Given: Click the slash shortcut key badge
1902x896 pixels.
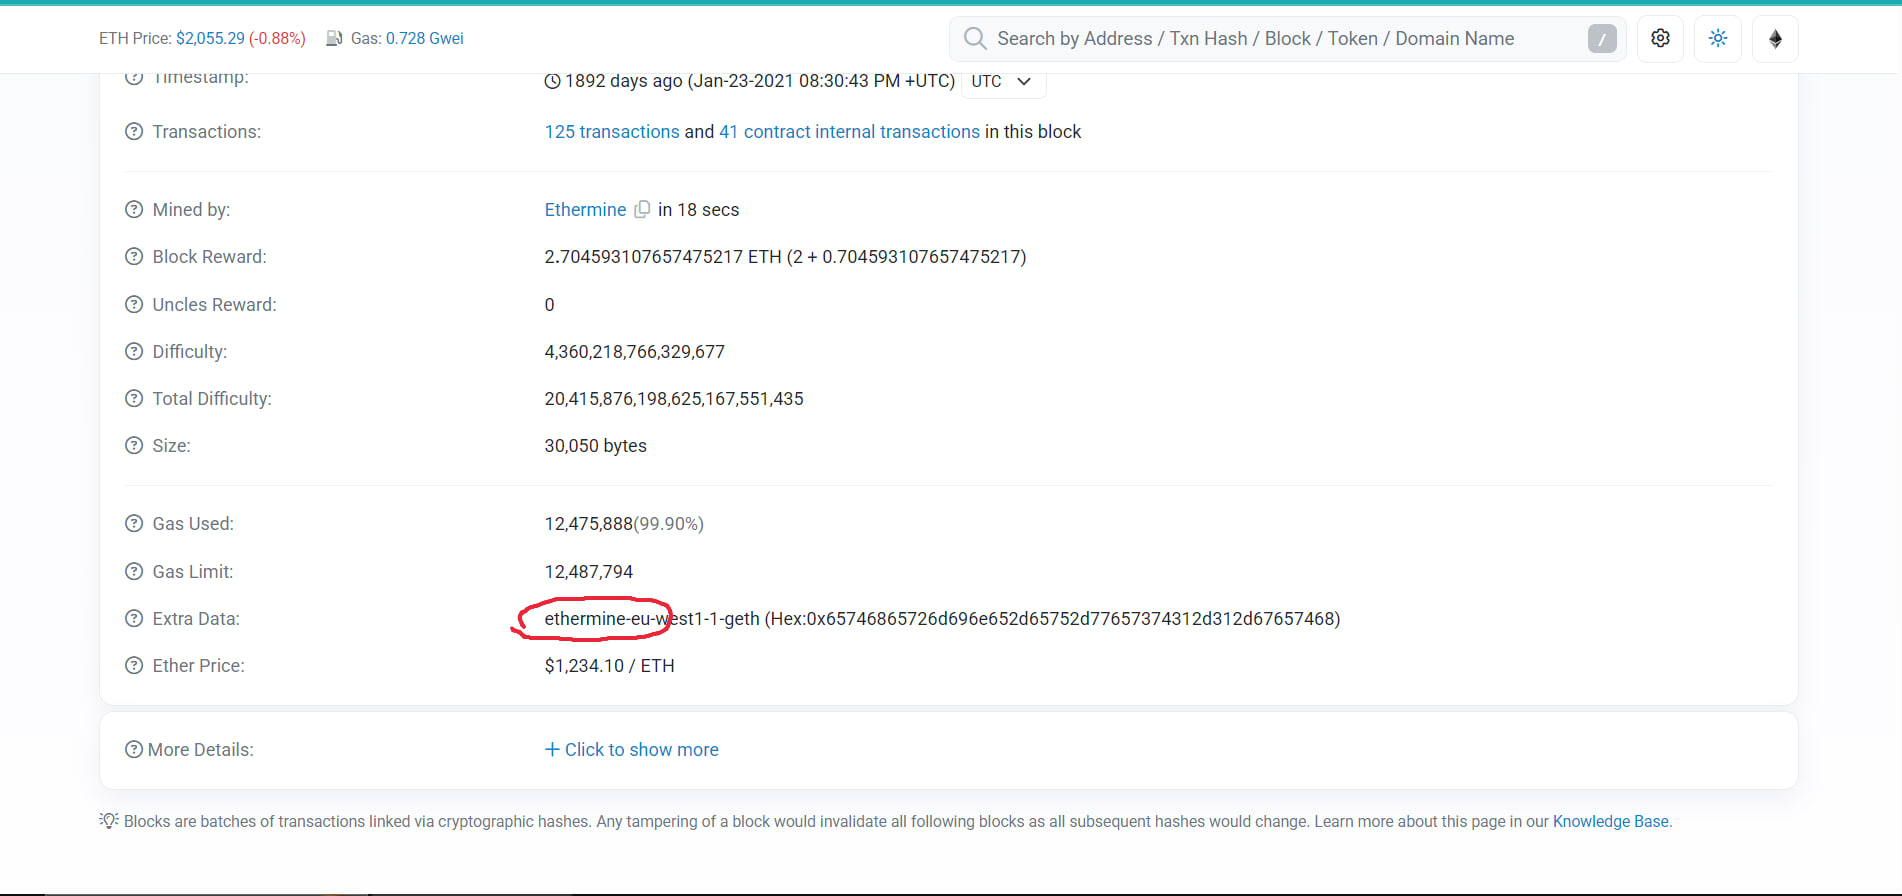Looking at the screenshot, I should point(1602,39).
